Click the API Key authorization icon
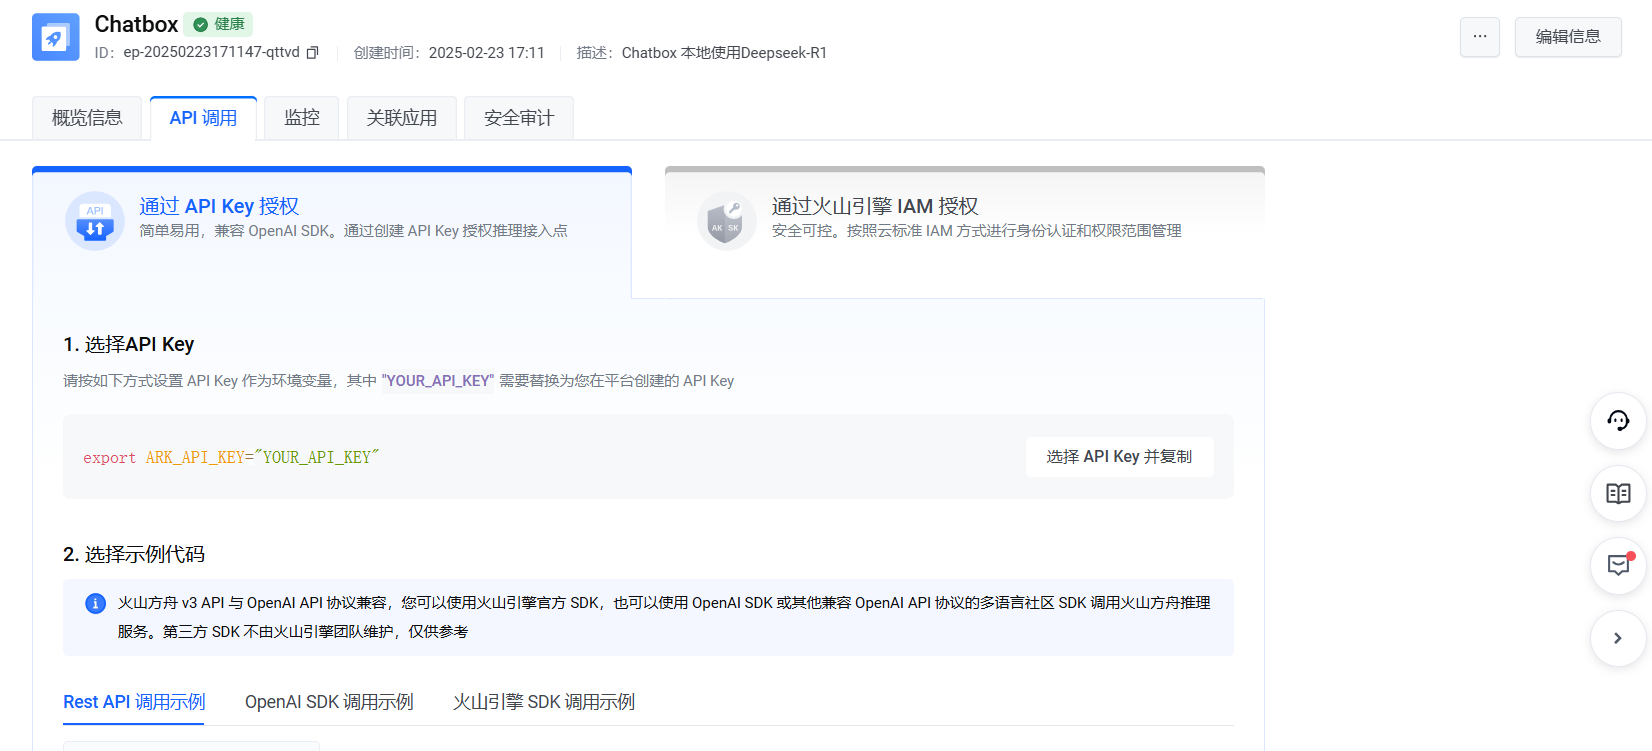The width and height of the screenshot is (1652, 751). click(x=95, y=220)
